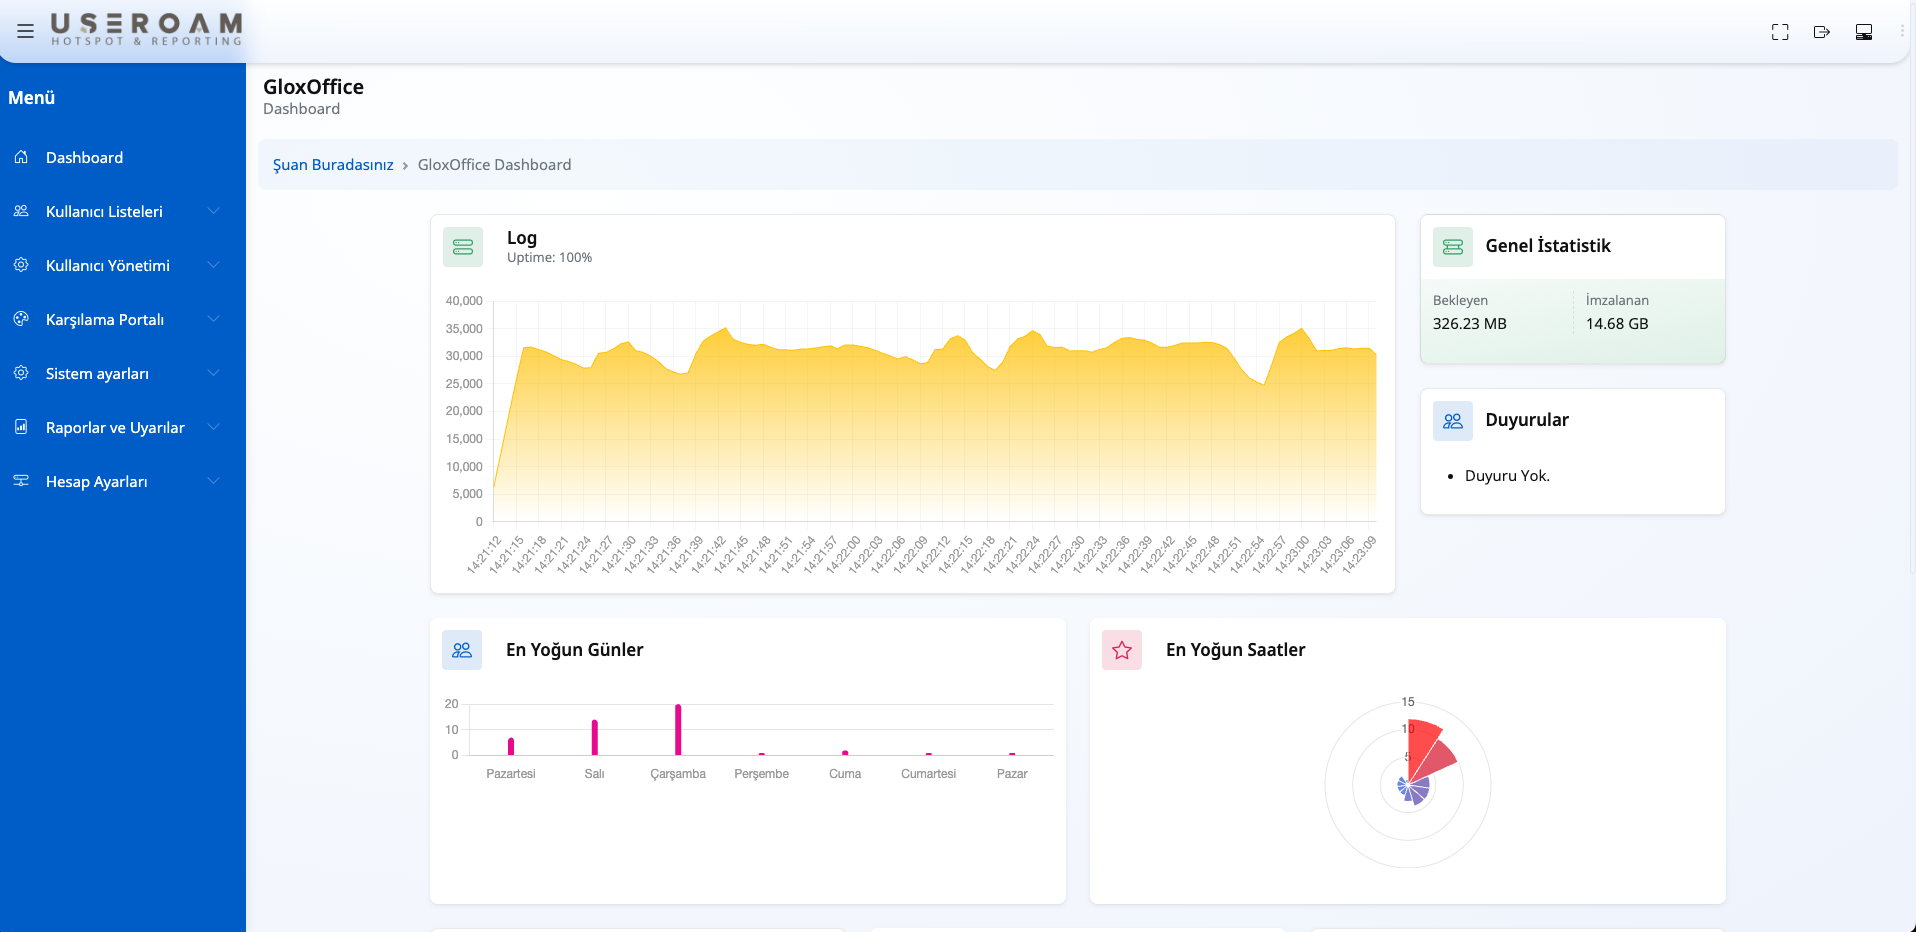The height and width of the screenshot is (932, 1916).
Task: Click the En Yoğun Saatler star icon
Action: pyautogui.click(x=1122, y=650)
